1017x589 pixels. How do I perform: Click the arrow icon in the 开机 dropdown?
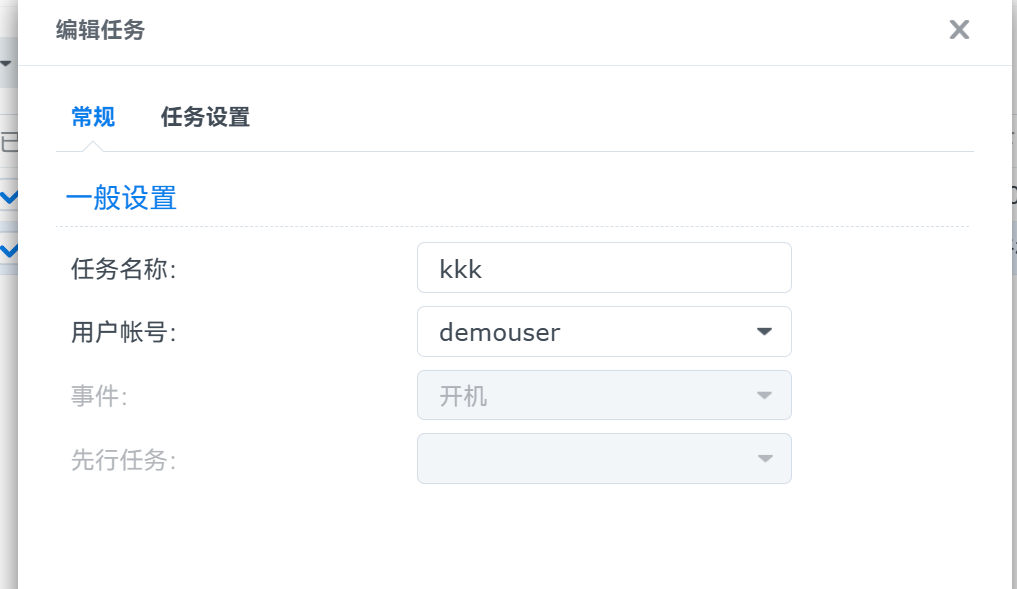coord(764,396)
